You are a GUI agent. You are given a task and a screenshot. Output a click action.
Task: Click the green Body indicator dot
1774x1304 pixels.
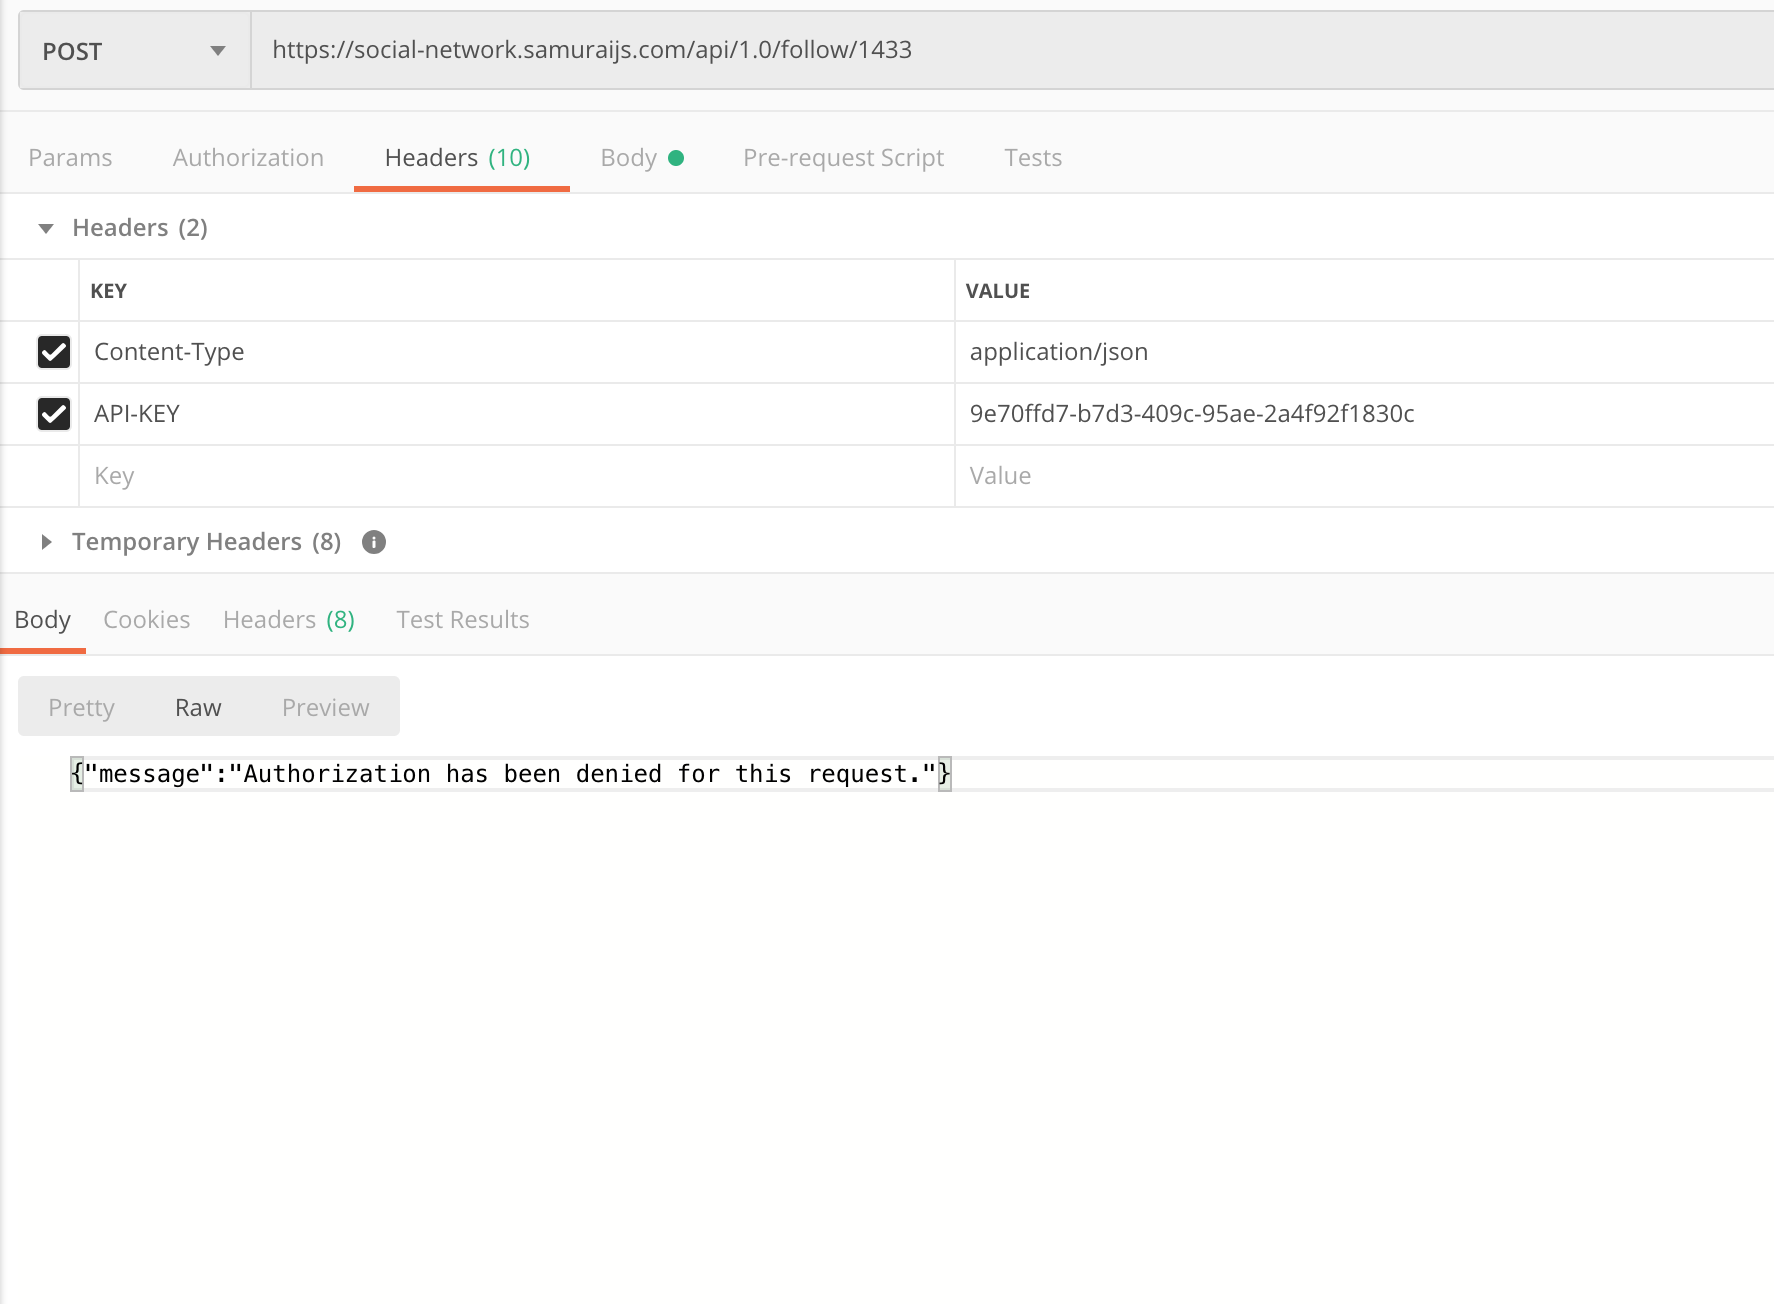tap(676, 158)
